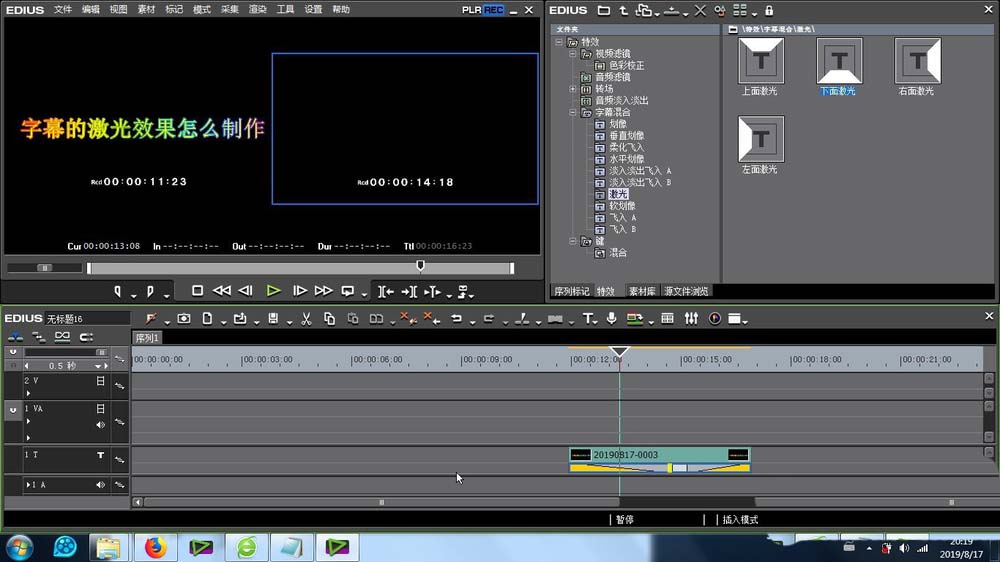Viewport: 1000px width, 562px height.
Task: Switch to the 序列标记 tab
Action: [x=571, y=291]
